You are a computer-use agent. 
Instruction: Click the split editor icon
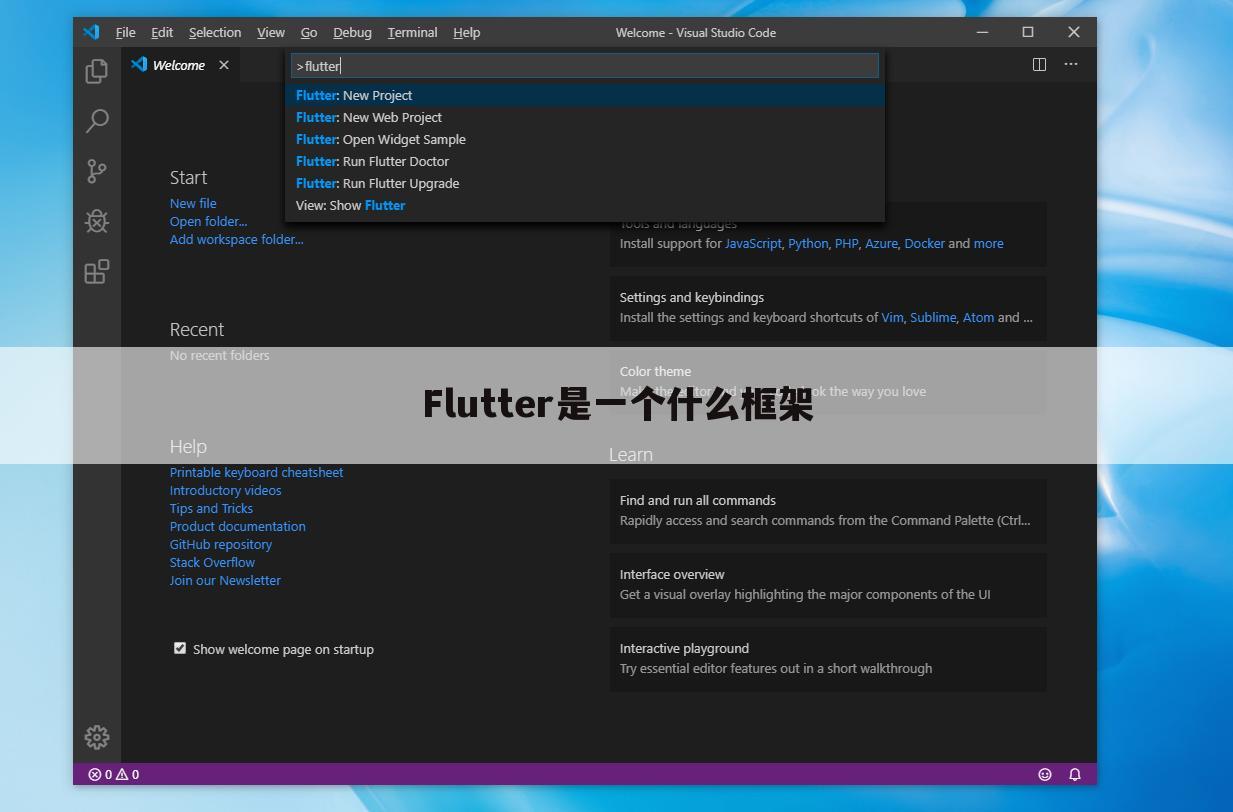[1039, 64]
